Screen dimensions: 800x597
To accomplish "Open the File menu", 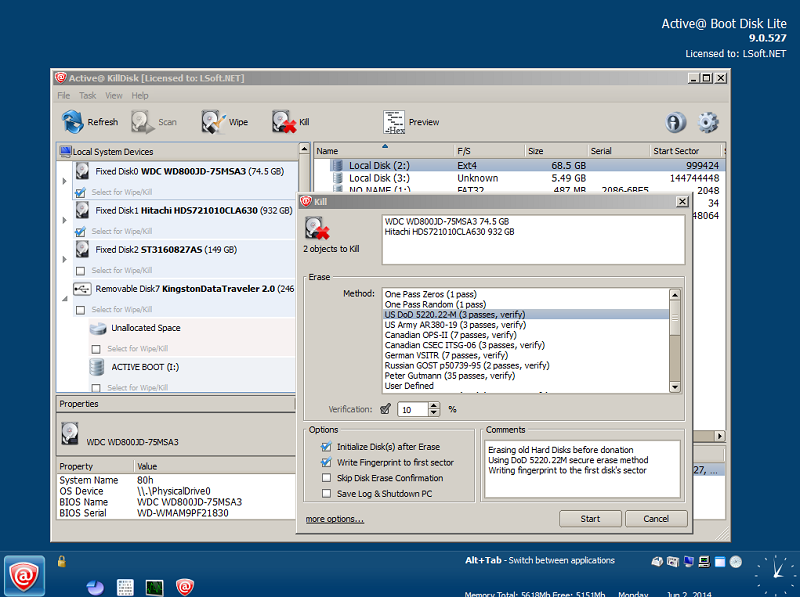I will point(64,95).
